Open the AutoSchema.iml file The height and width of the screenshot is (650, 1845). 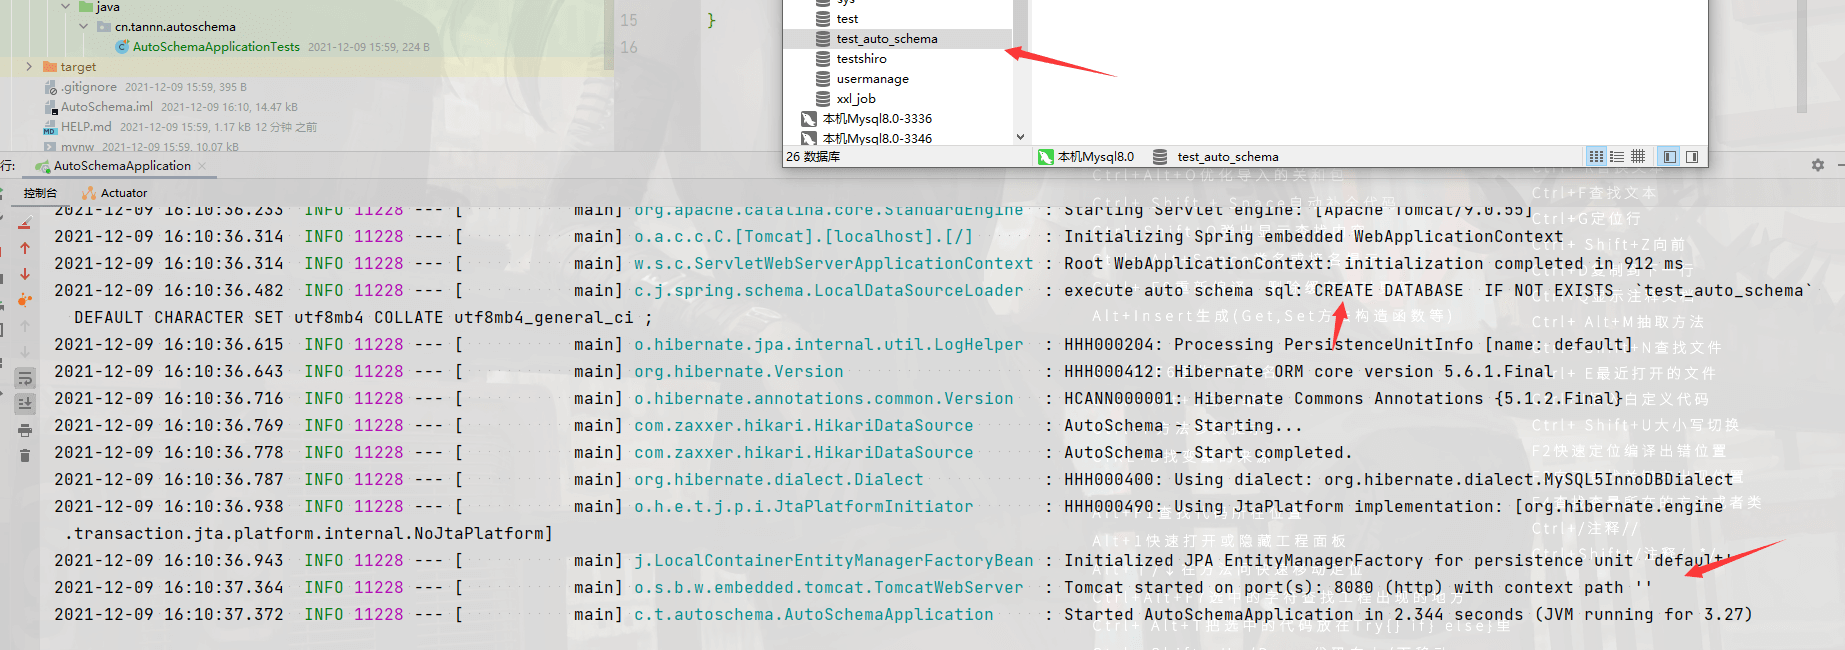pos(107,107)
